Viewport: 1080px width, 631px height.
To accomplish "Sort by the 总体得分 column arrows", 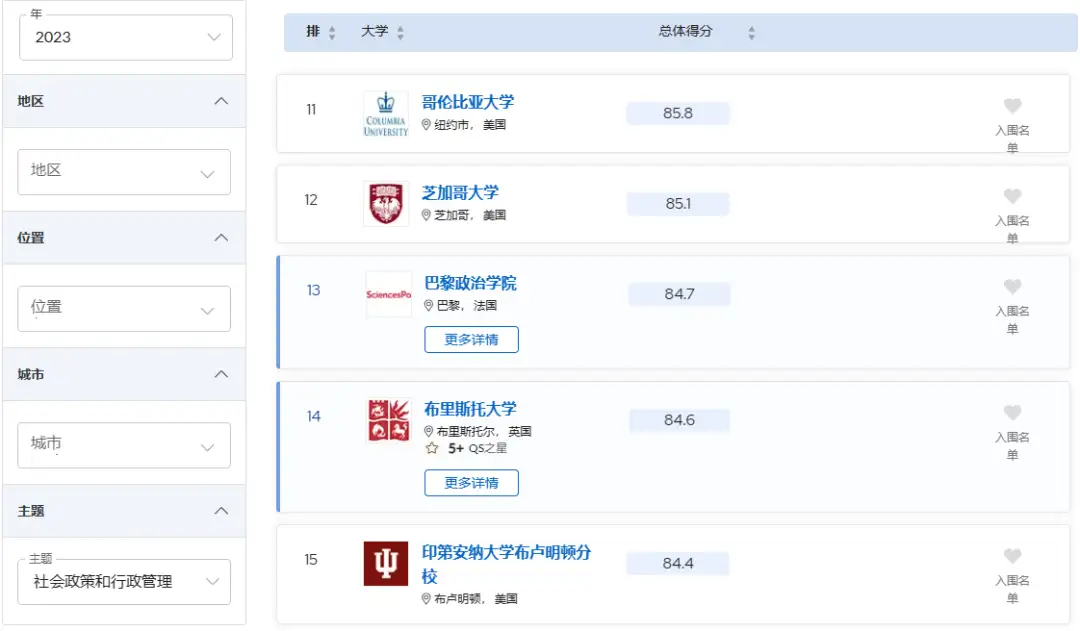I will pos(751,32).
